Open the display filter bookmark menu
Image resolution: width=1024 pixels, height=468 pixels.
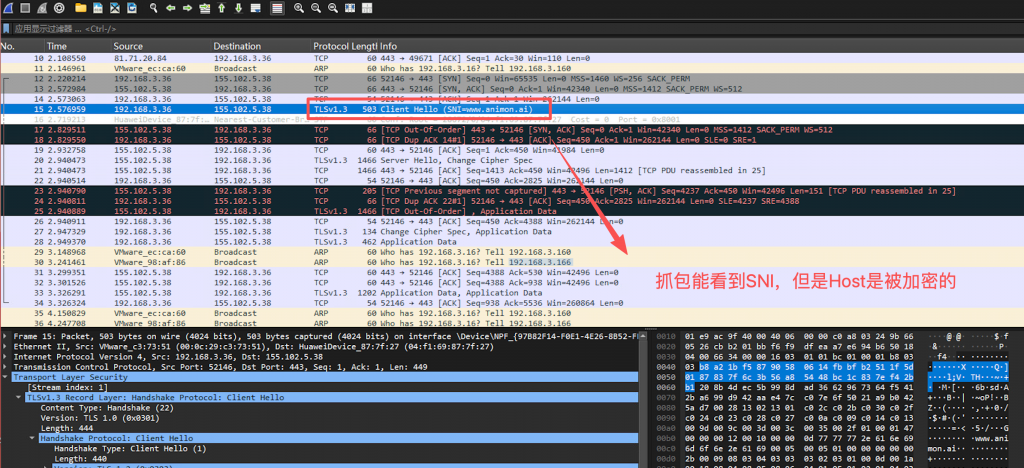(7, 29)
